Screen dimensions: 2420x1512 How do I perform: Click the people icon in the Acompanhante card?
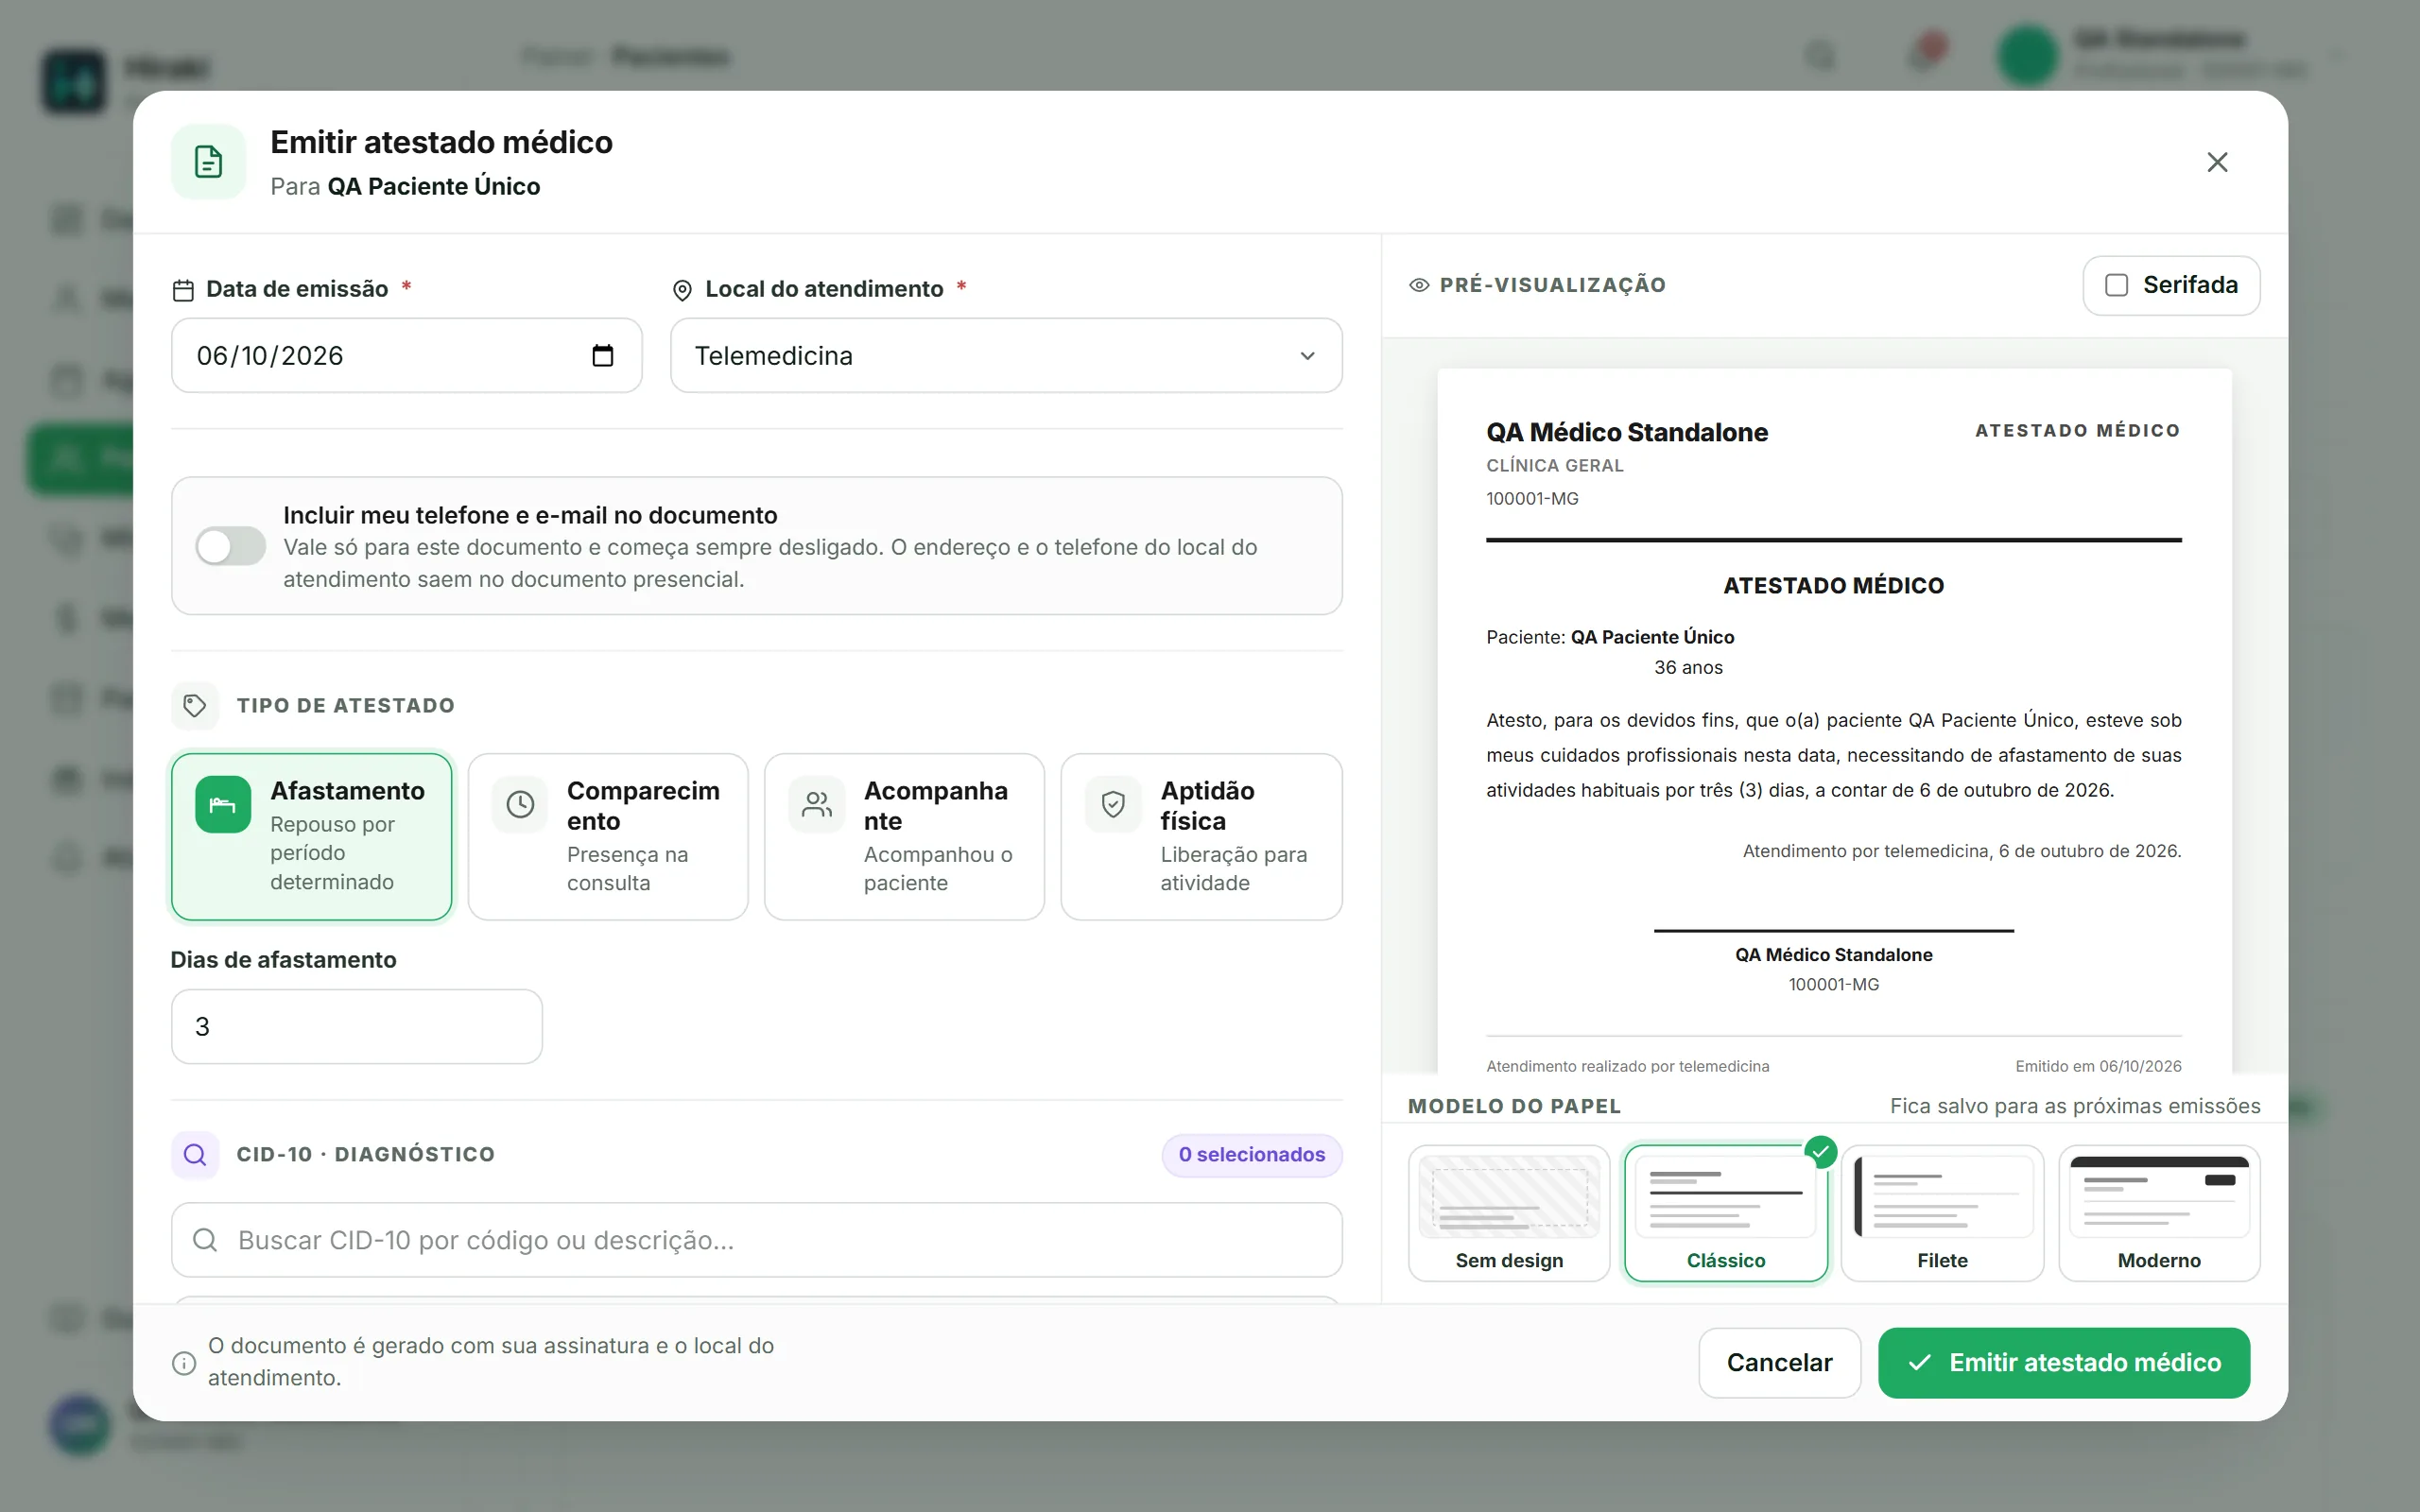coord(817,805)
